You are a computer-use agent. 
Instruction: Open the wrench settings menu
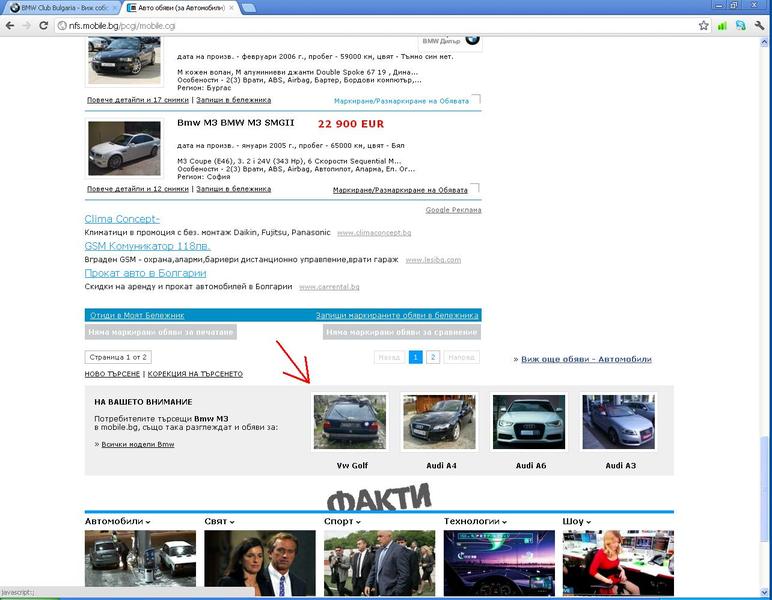point(759,26)
